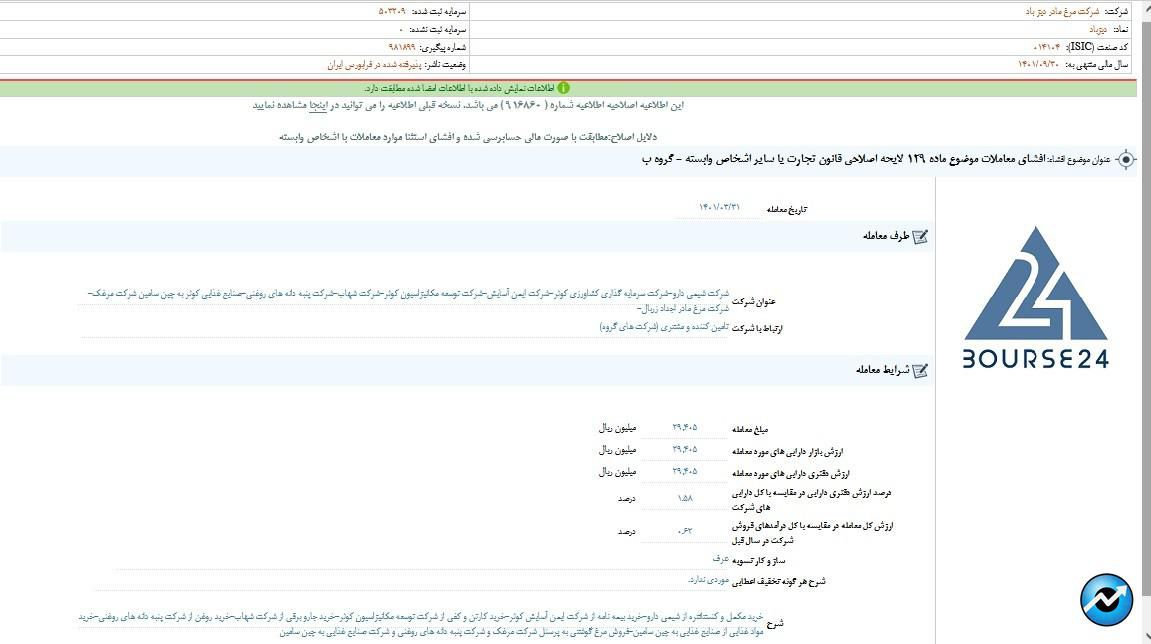
Task: Click the green info icon in the status banner
Action: point(563,88)
